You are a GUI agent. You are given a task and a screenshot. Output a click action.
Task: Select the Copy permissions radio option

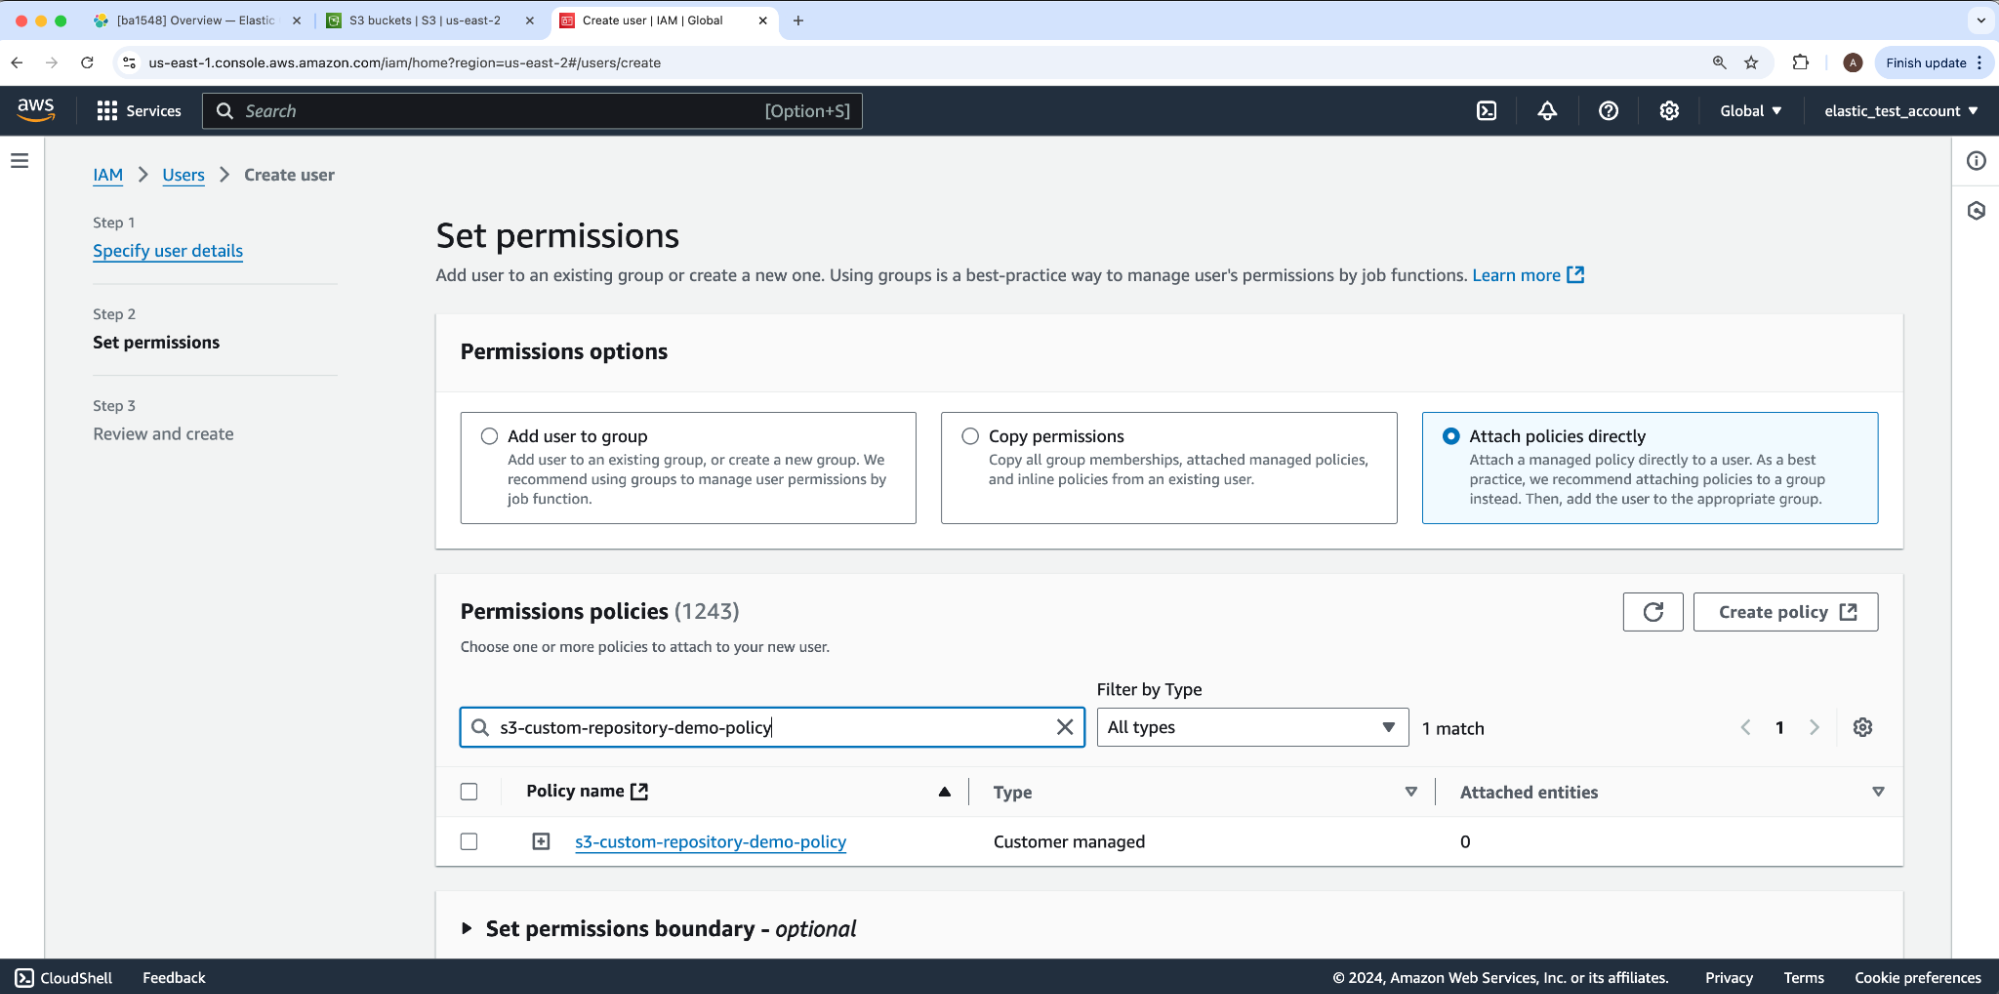pos(970,436)
